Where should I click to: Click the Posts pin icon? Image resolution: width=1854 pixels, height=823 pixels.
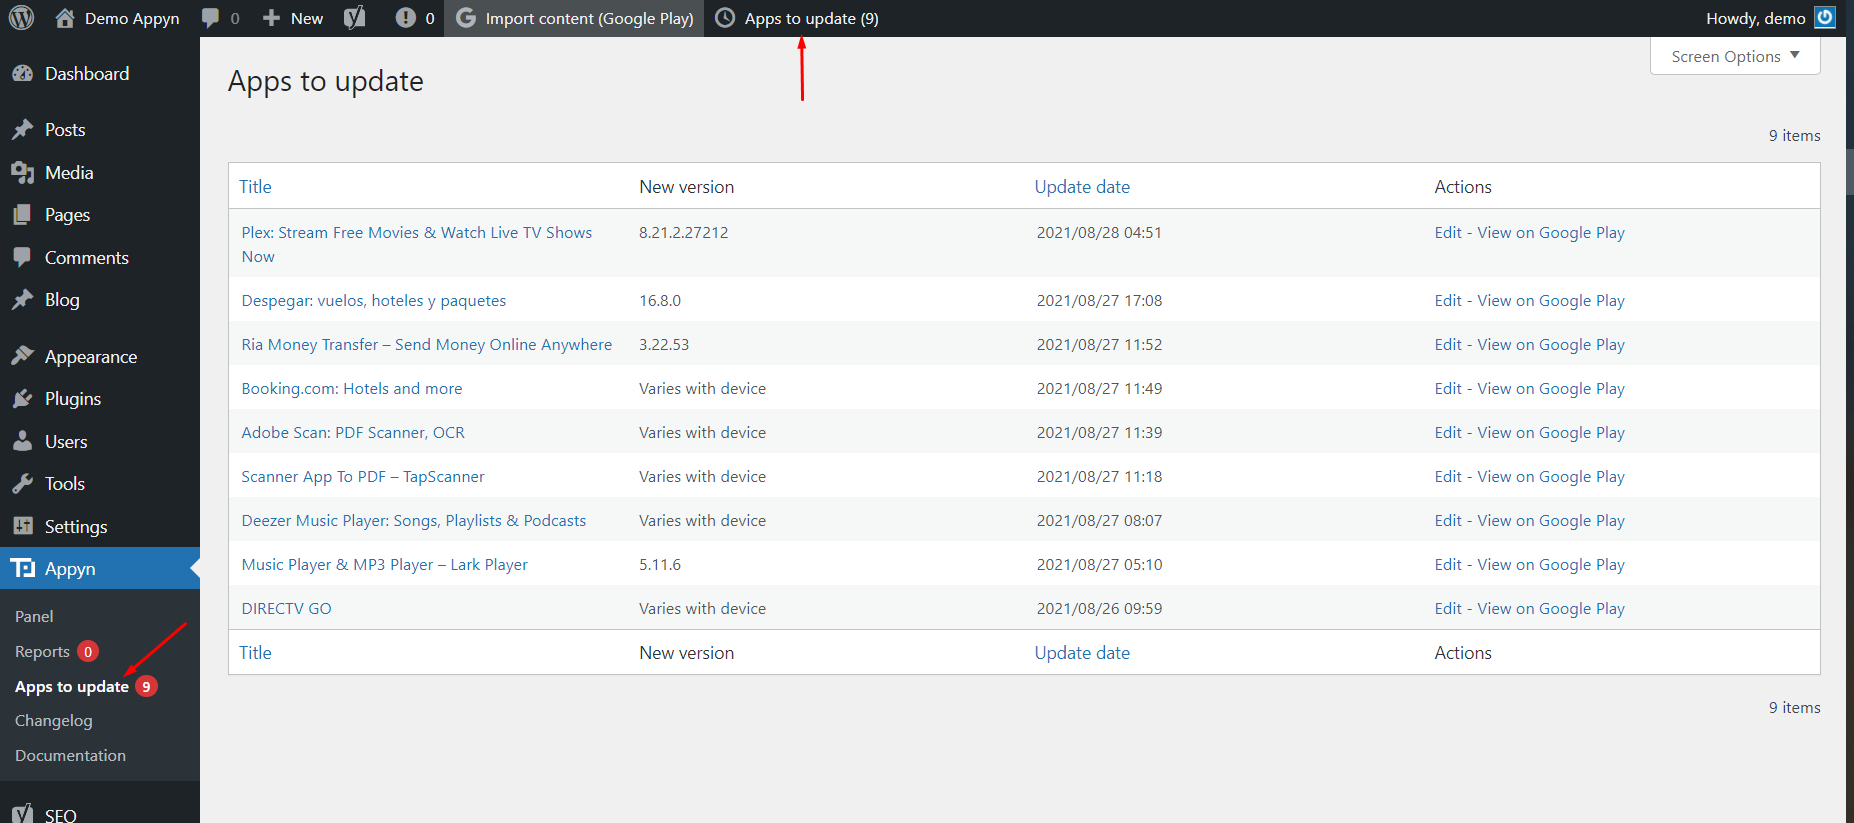22,130
